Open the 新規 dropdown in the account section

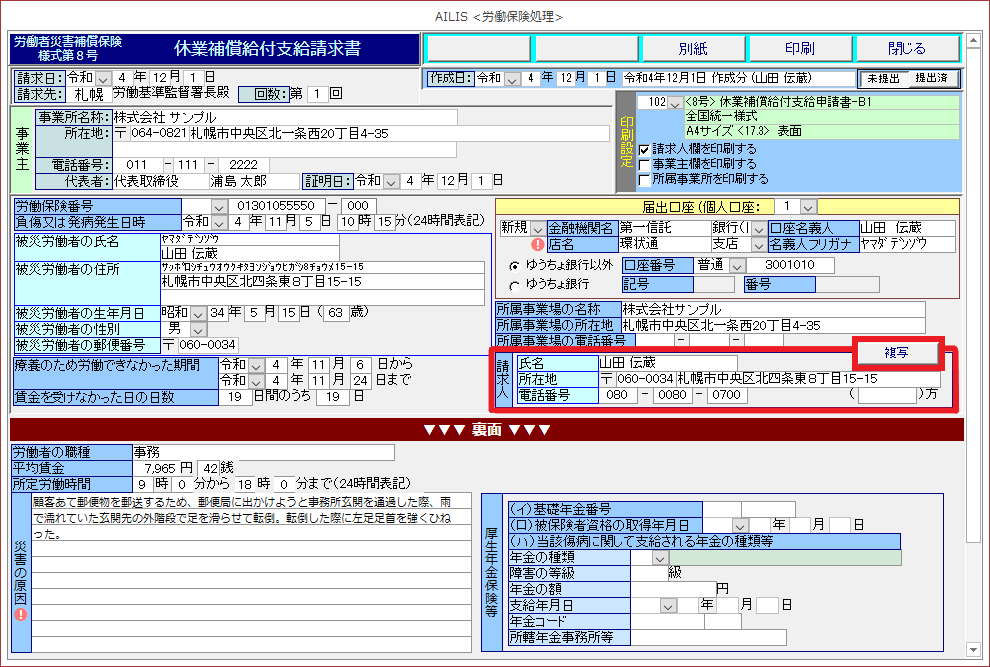point(538,229)
